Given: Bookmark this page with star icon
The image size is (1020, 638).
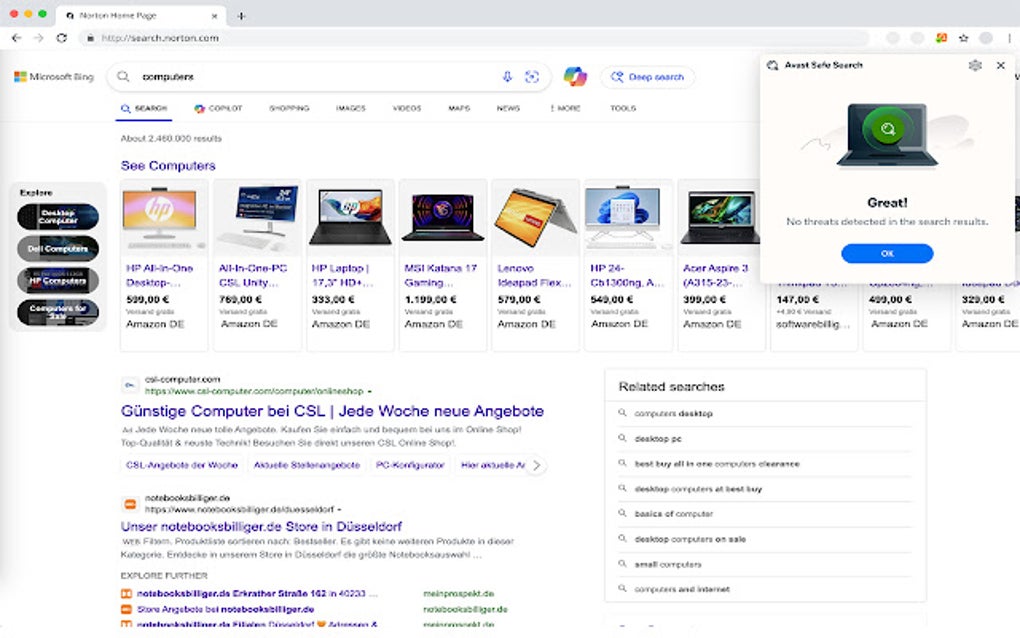Looking at the screenshot, I should [x=963, y=38].
